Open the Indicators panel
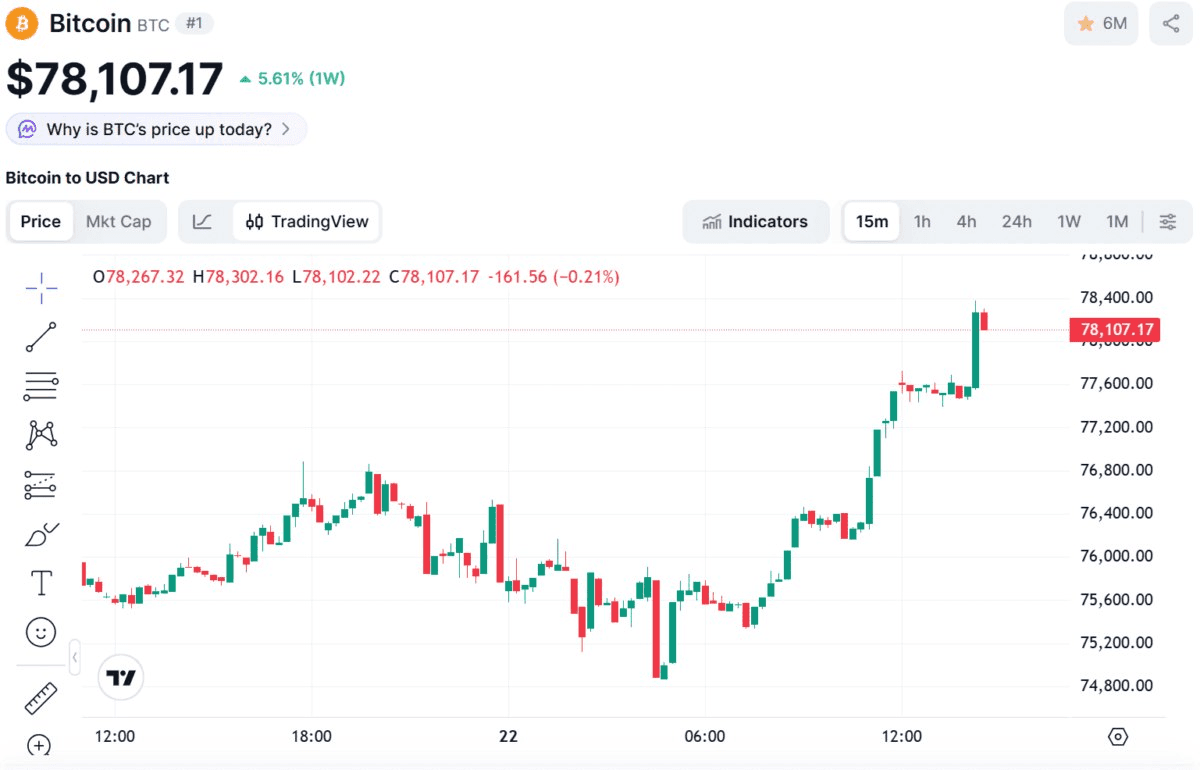Viewport: 1200px width, 770px height. click(756, 221)
